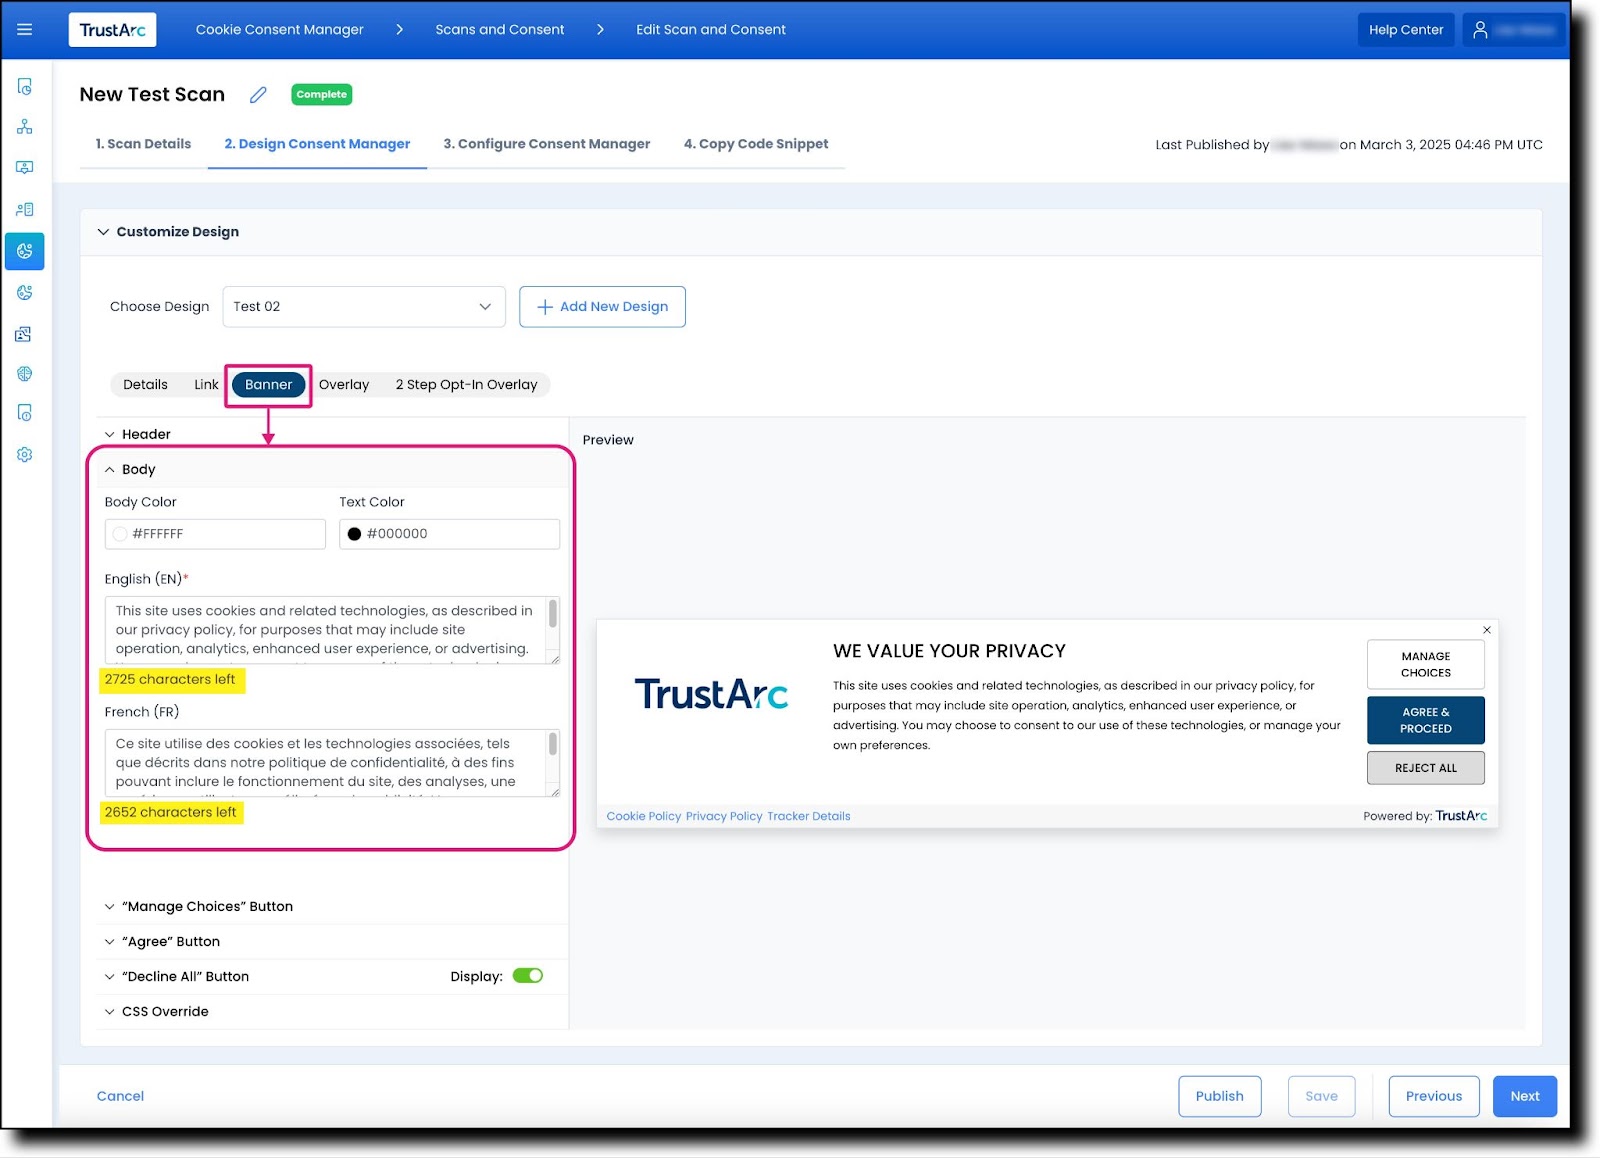Collapse the Body section

pyautogui.click(x=110, y=468)
